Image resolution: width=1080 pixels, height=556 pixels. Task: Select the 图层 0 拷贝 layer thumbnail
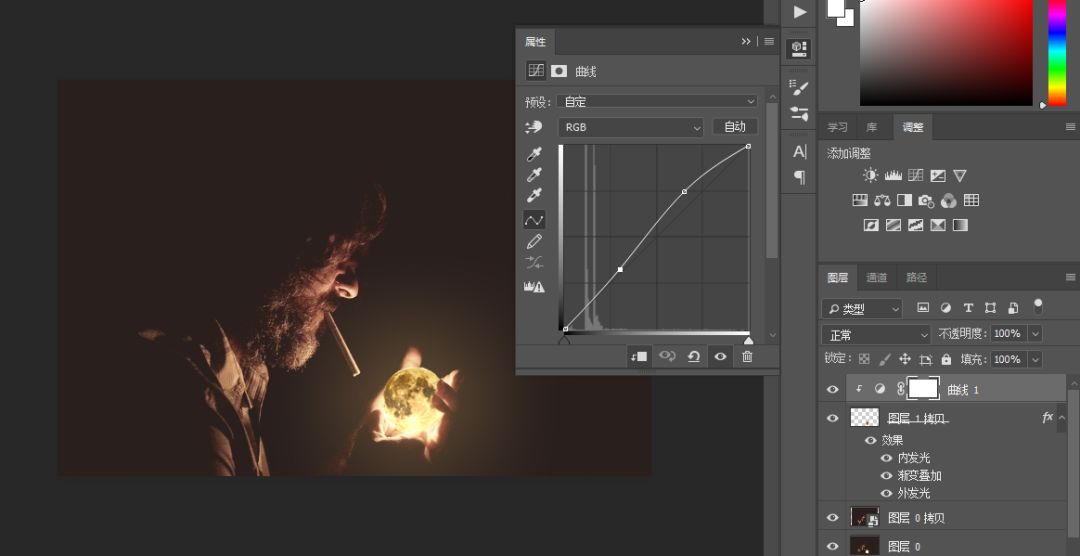coord(864,517)
